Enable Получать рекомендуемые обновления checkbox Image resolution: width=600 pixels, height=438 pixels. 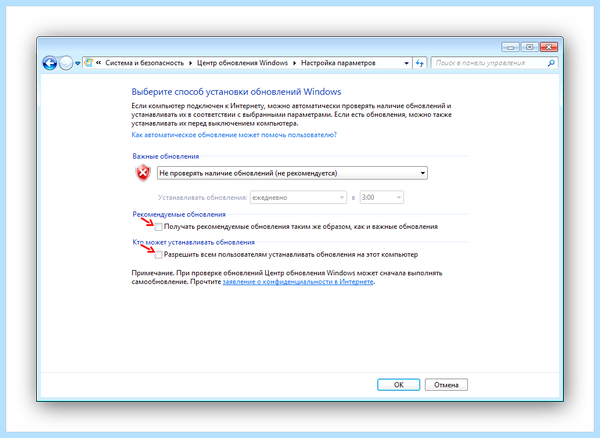(x=158, y=227)
